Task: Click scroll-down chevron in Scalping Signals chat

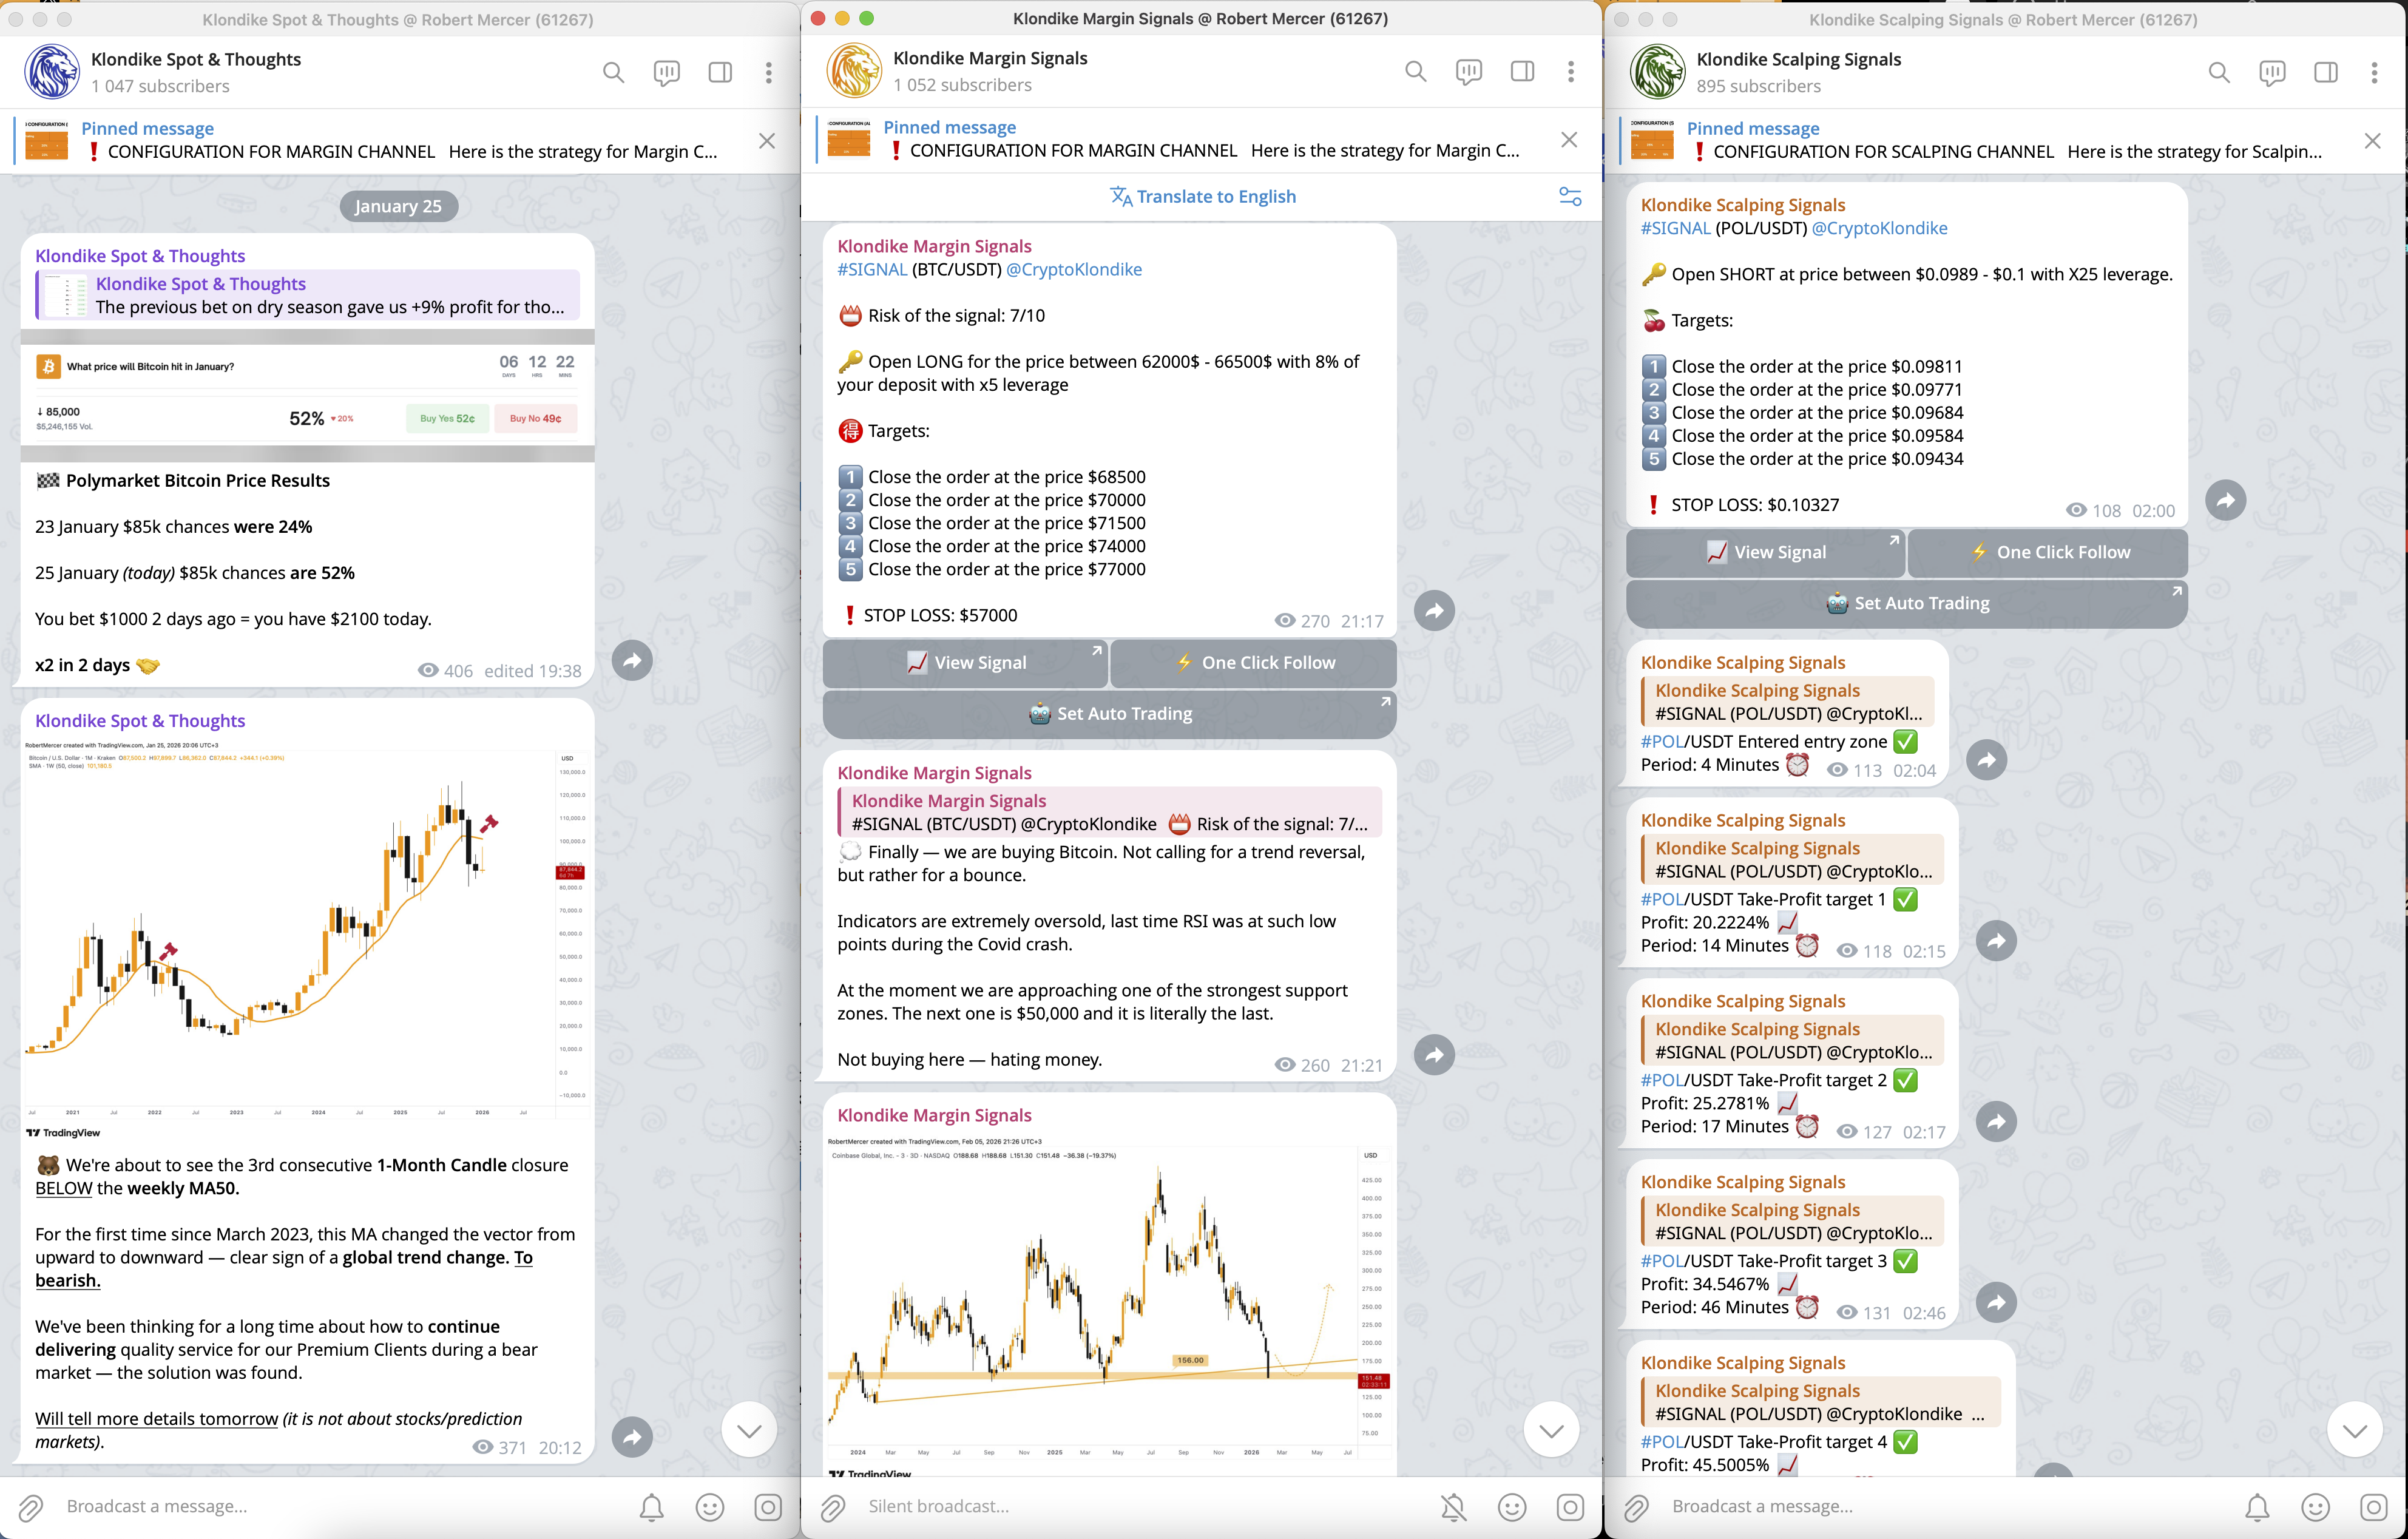Action: [x=2354, y=1430]
